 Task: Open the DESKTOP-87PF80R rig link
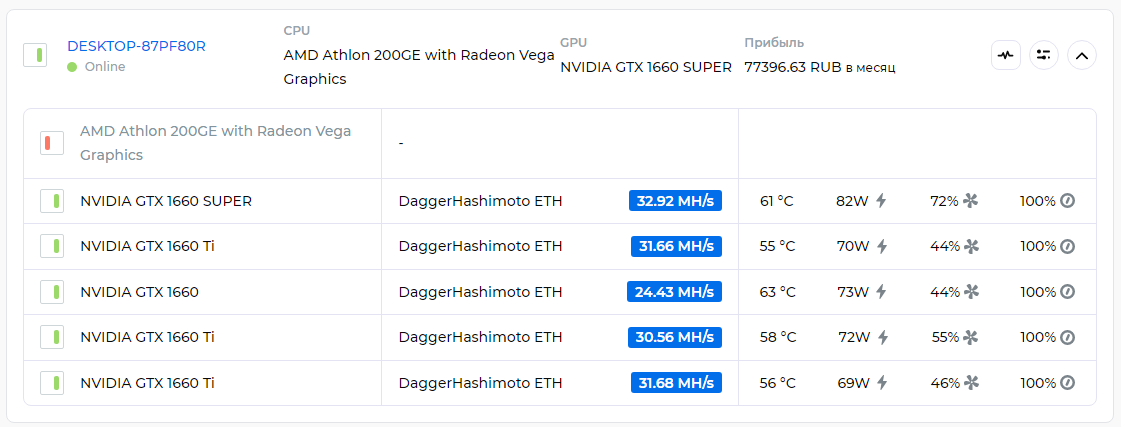136,46
